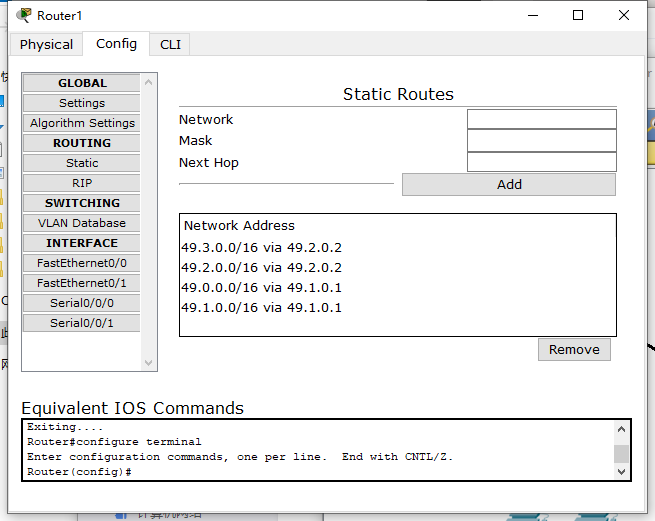Click the ROUTING section header
This screenshot has height=521, width=655.
pyautogui.click(x=82, y=143)
